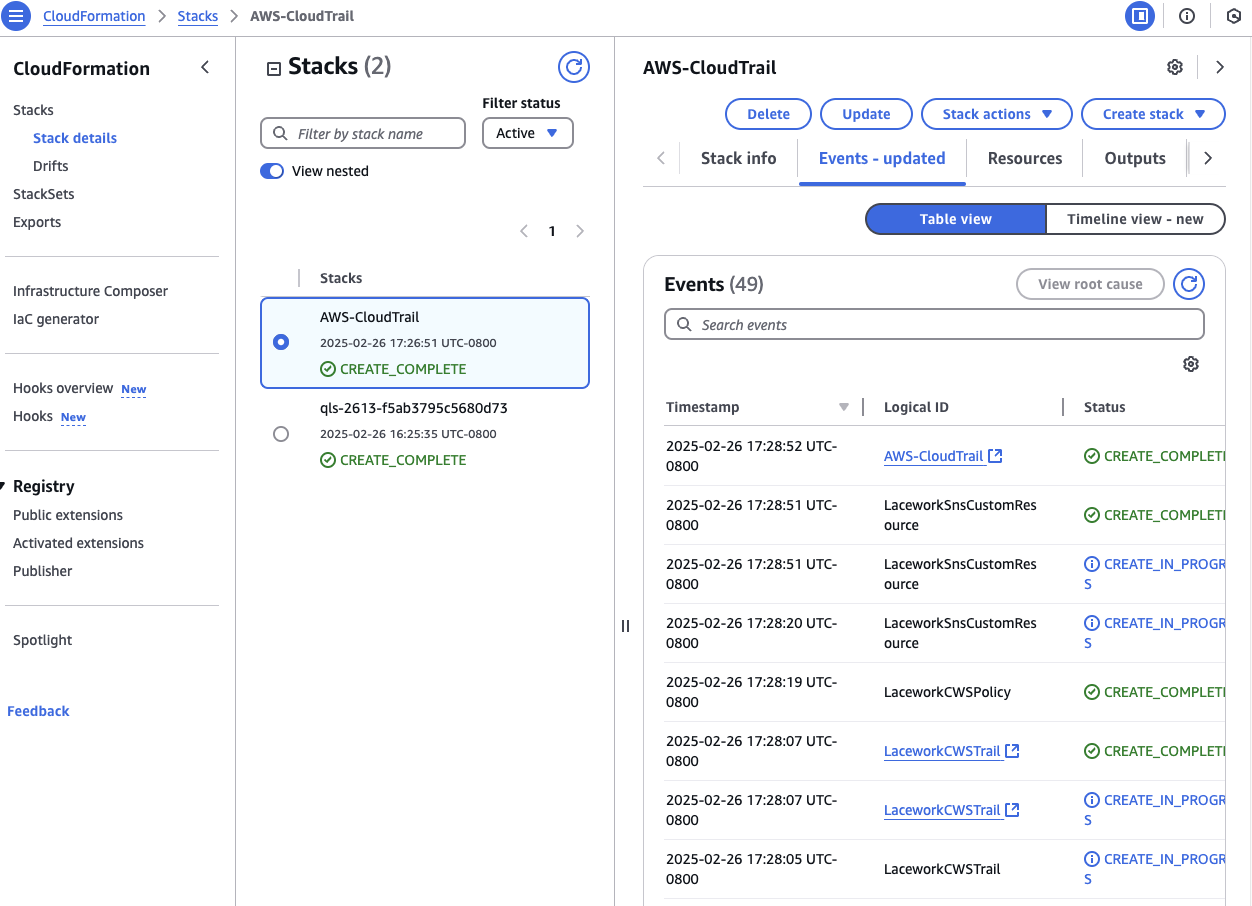The width and height of the screenshot is (1252, 906).
Task: Click the split panel resize handle
Action: pyautogui.click(x=625, y=626)
